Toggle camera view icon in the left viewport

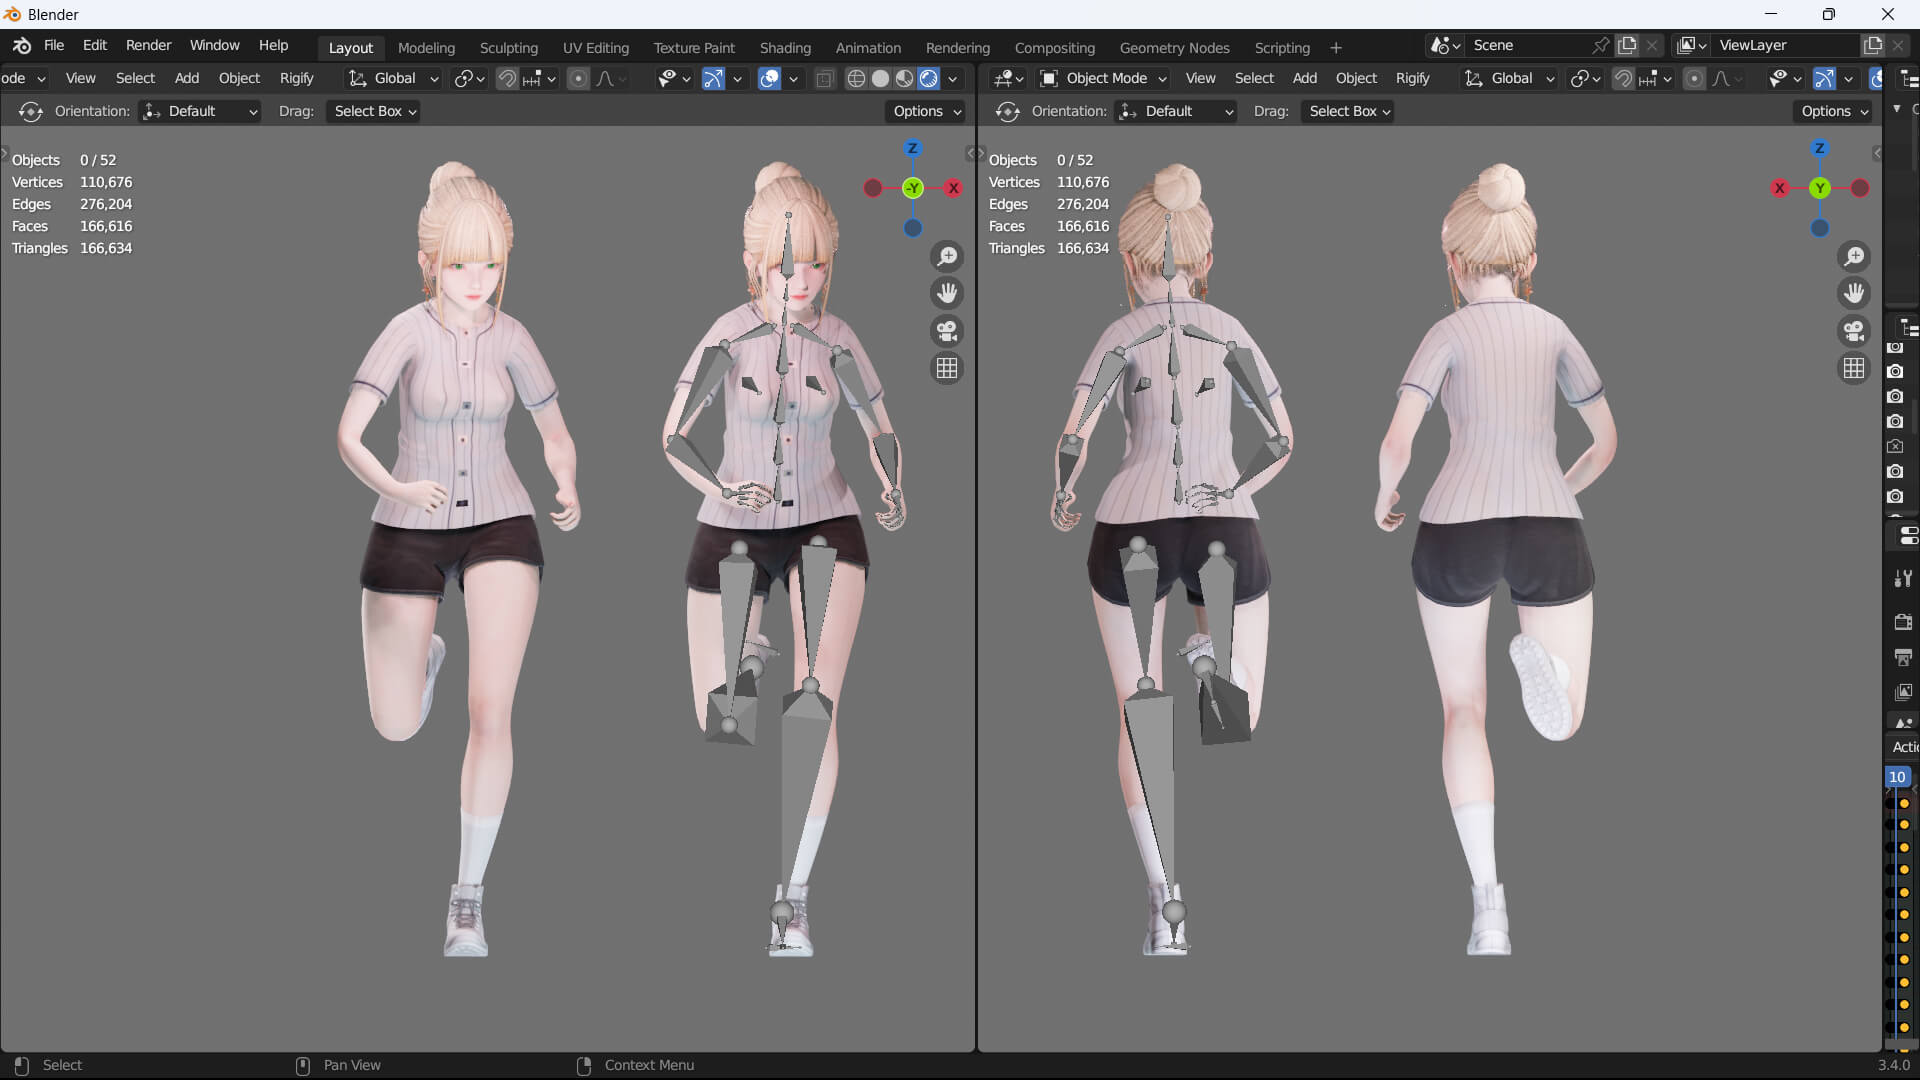pos(946,331)
